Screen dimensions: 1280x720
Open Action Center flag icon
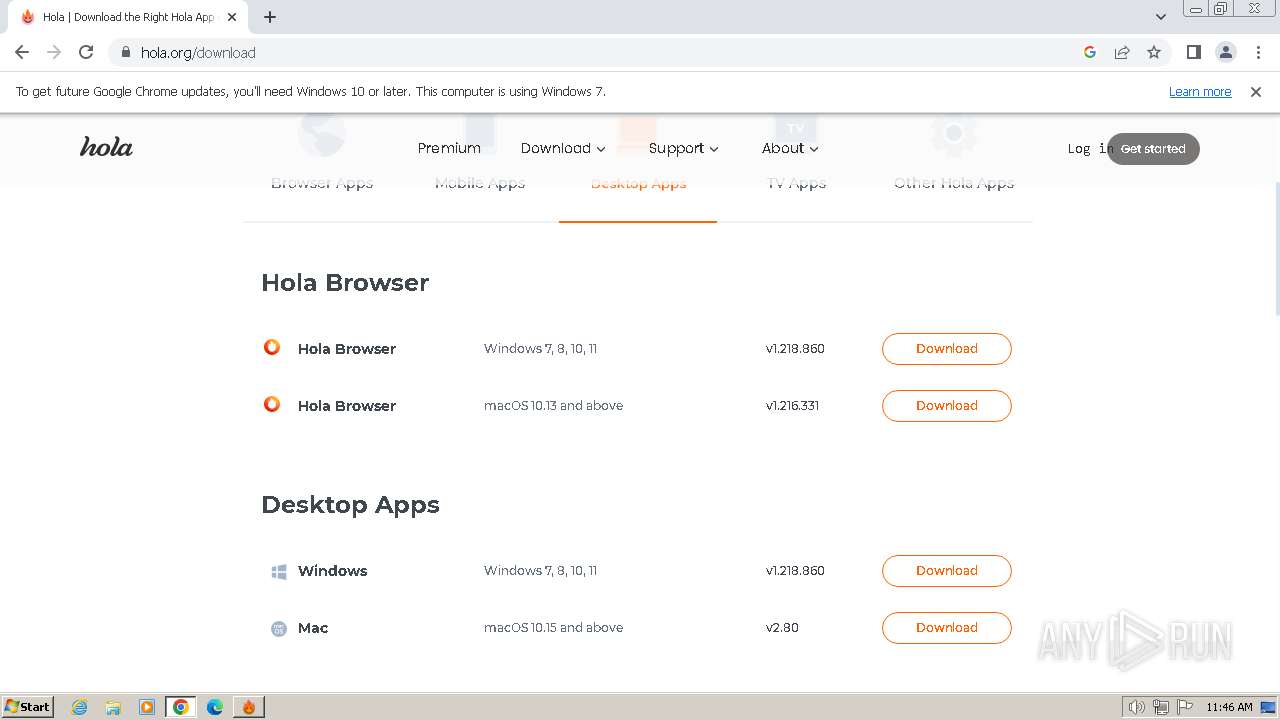pyautogui.click(x=1185, y=707)
